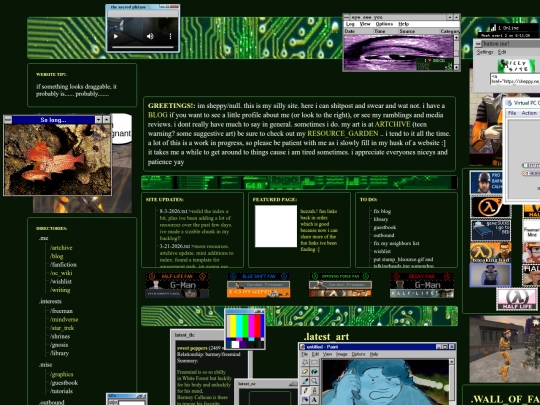Open the Options menu in Paint
Screen dimensions: 540x405
[359, 354]
